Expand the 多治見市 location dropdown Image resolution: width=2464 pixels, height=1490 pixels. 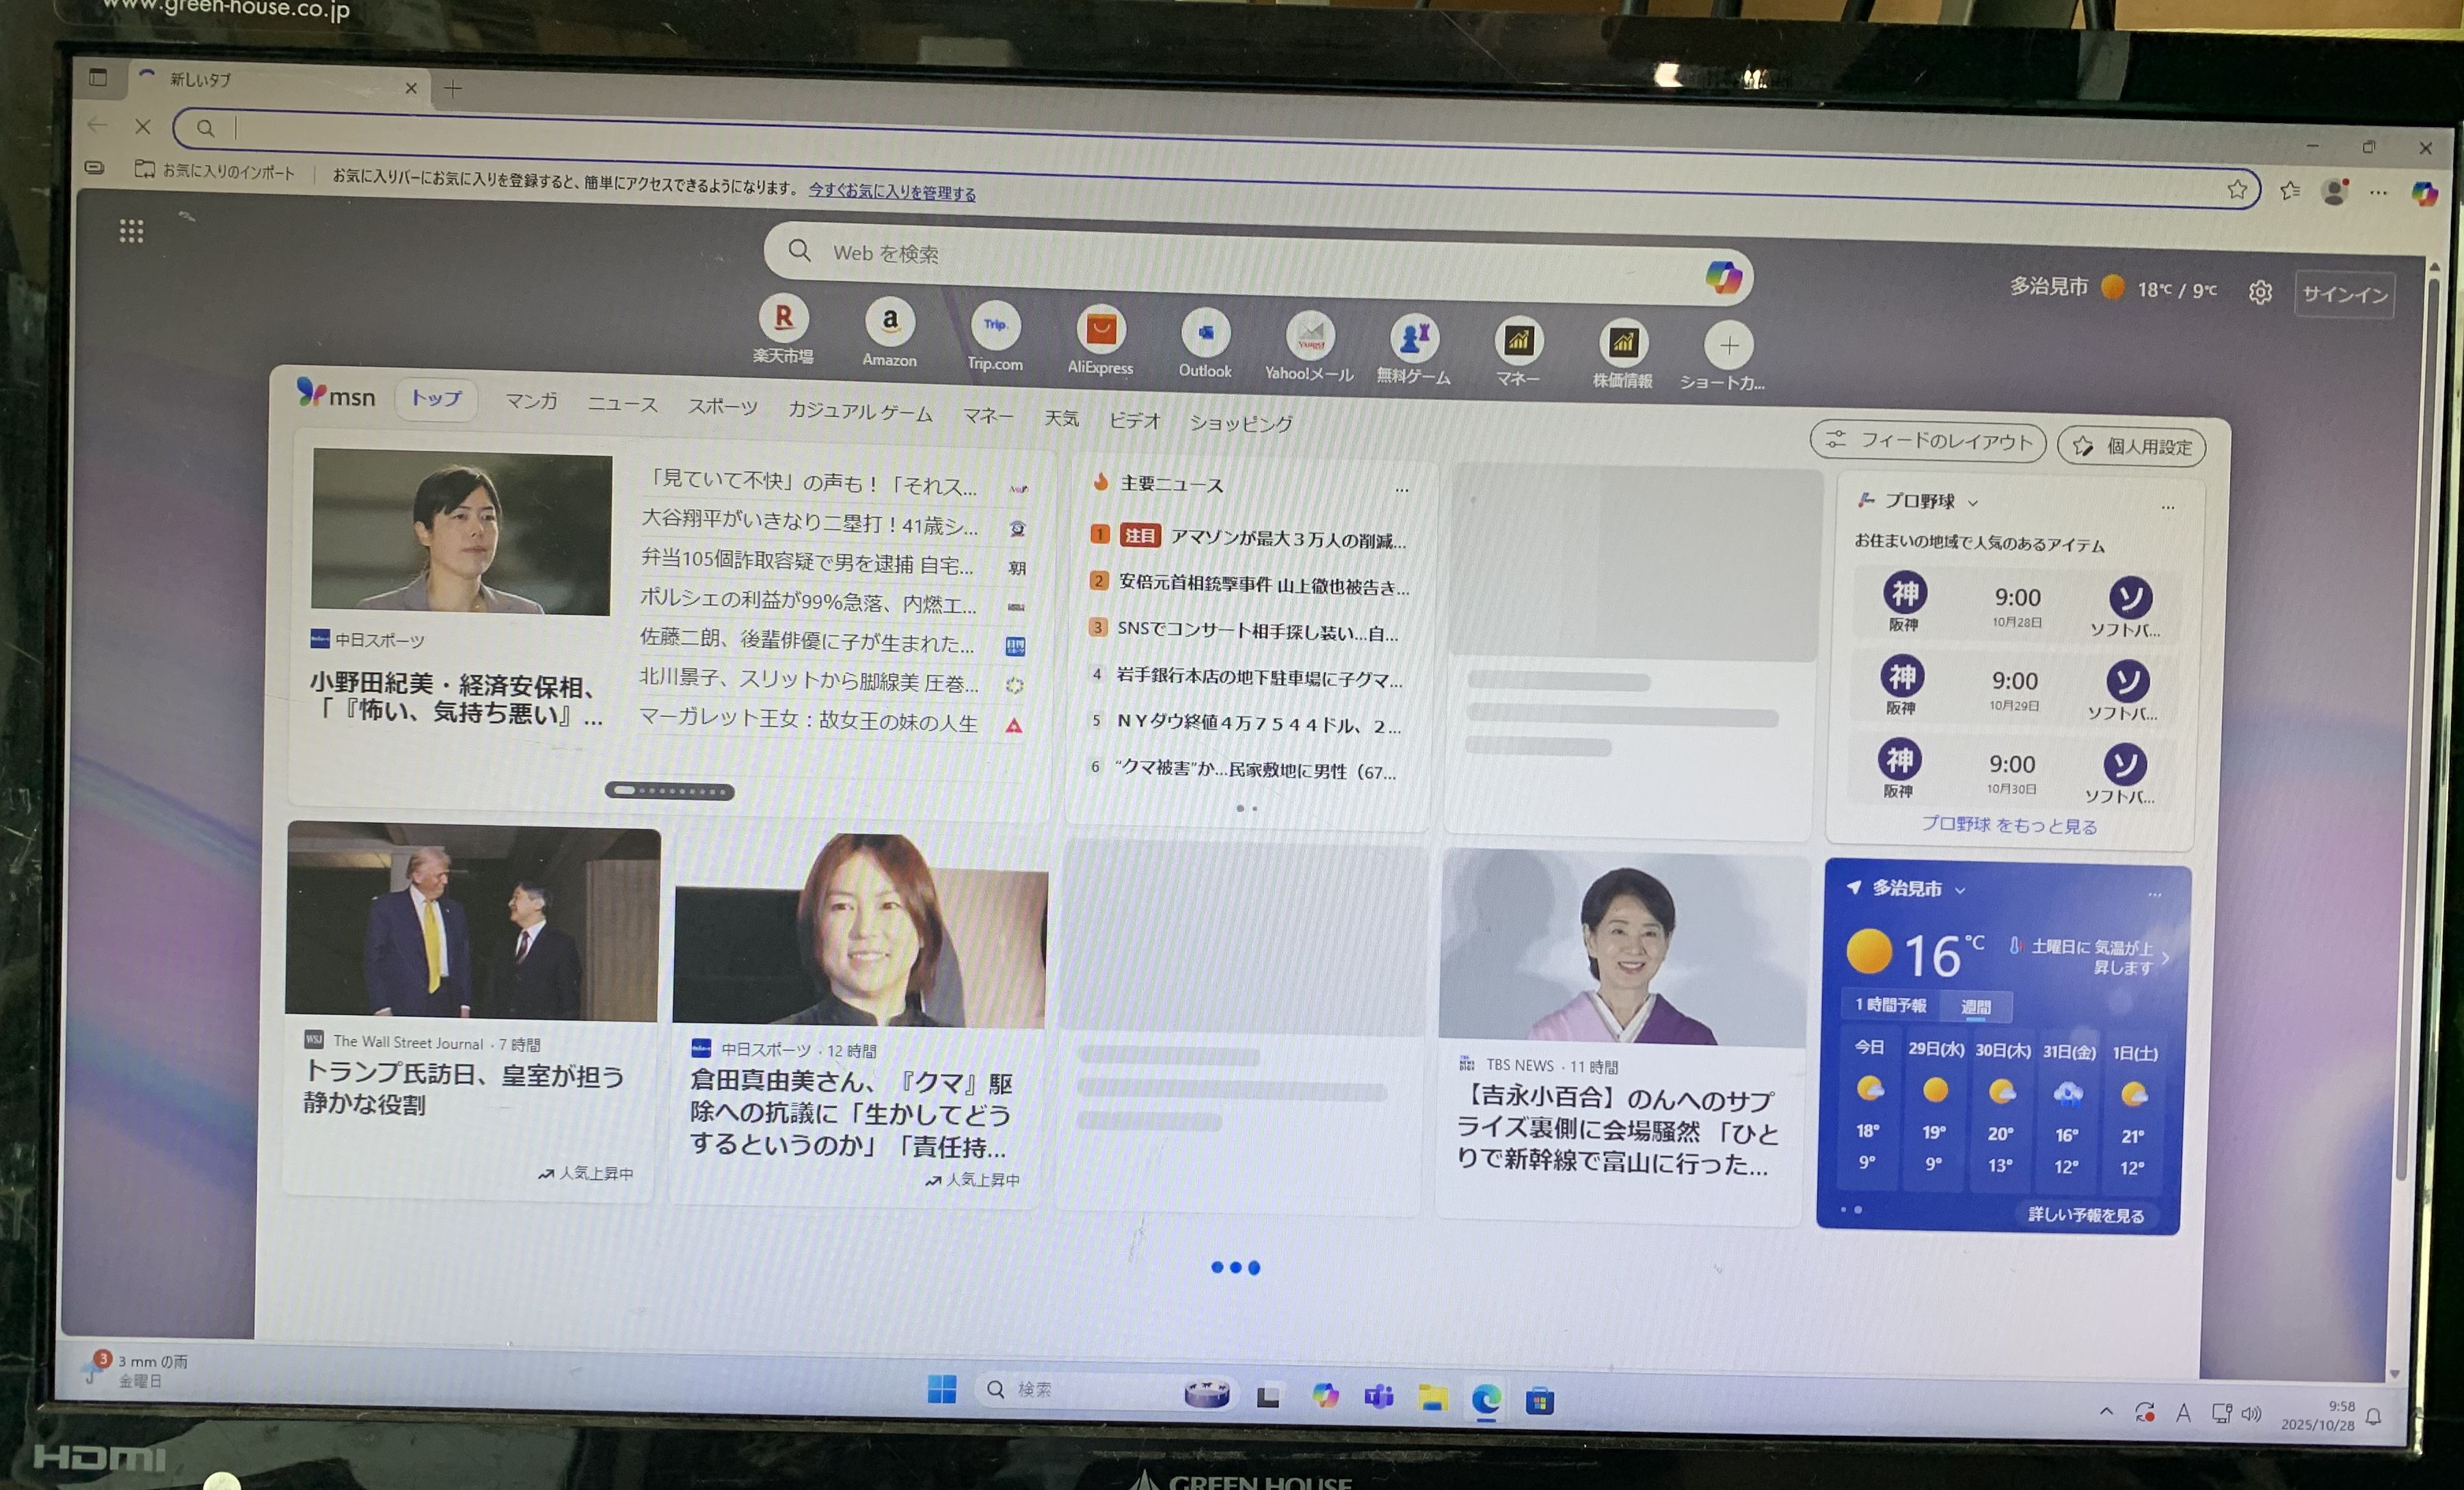(x=1960, y=890)
